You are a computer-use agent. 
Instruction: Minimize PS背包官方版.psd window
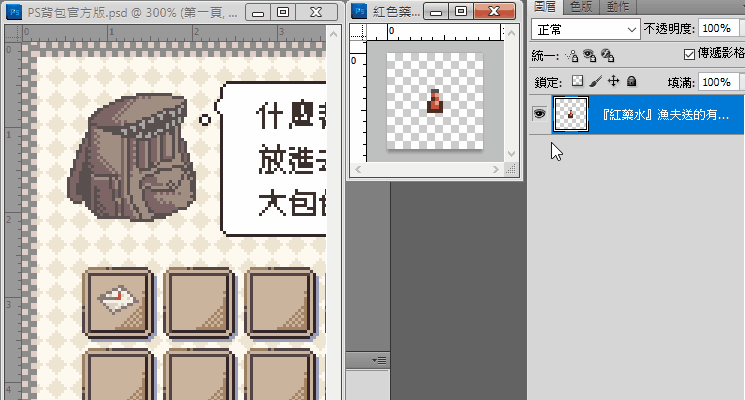[258, 12]
